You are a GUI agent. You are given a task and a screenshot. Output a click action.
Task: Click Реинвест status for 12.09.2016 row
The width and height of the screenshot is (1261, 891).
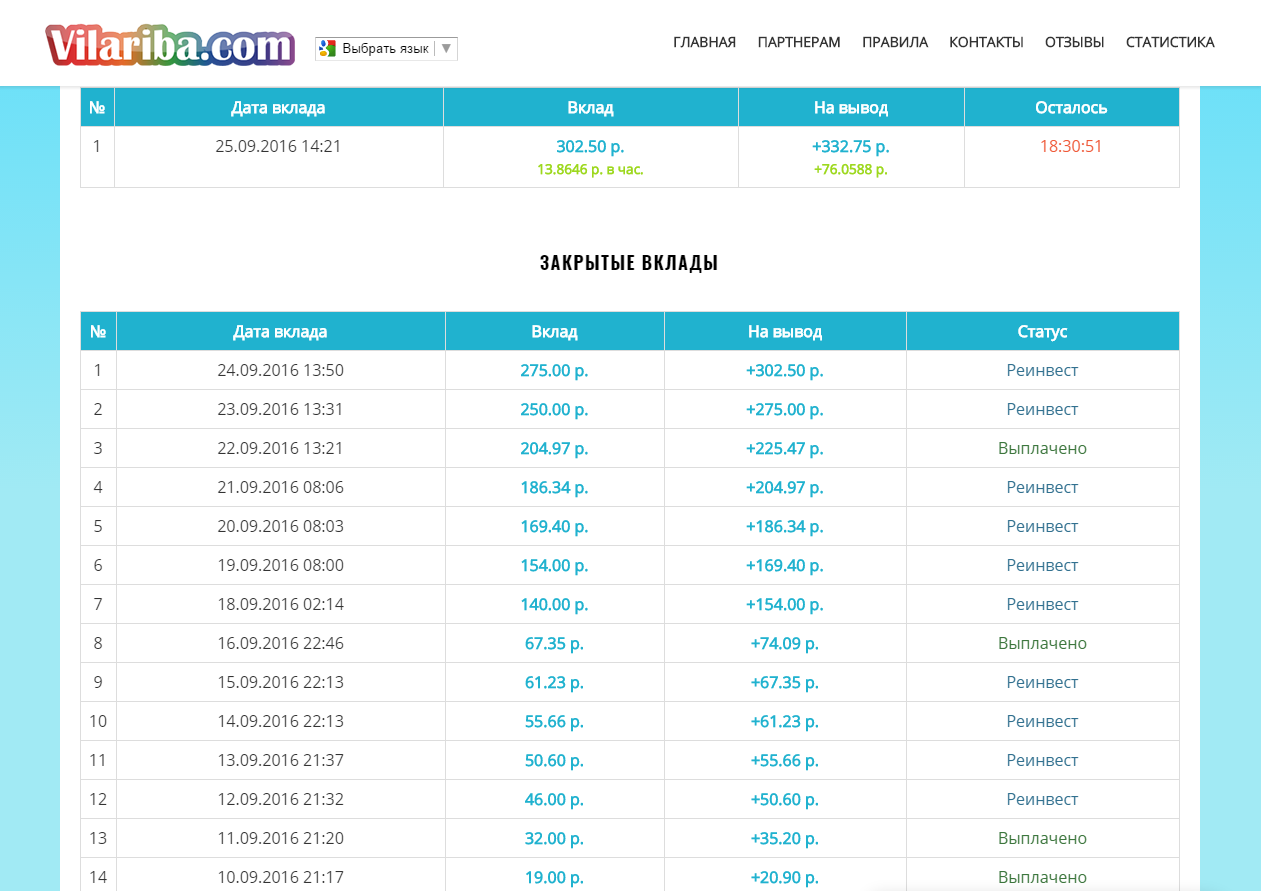(1042, 799)
